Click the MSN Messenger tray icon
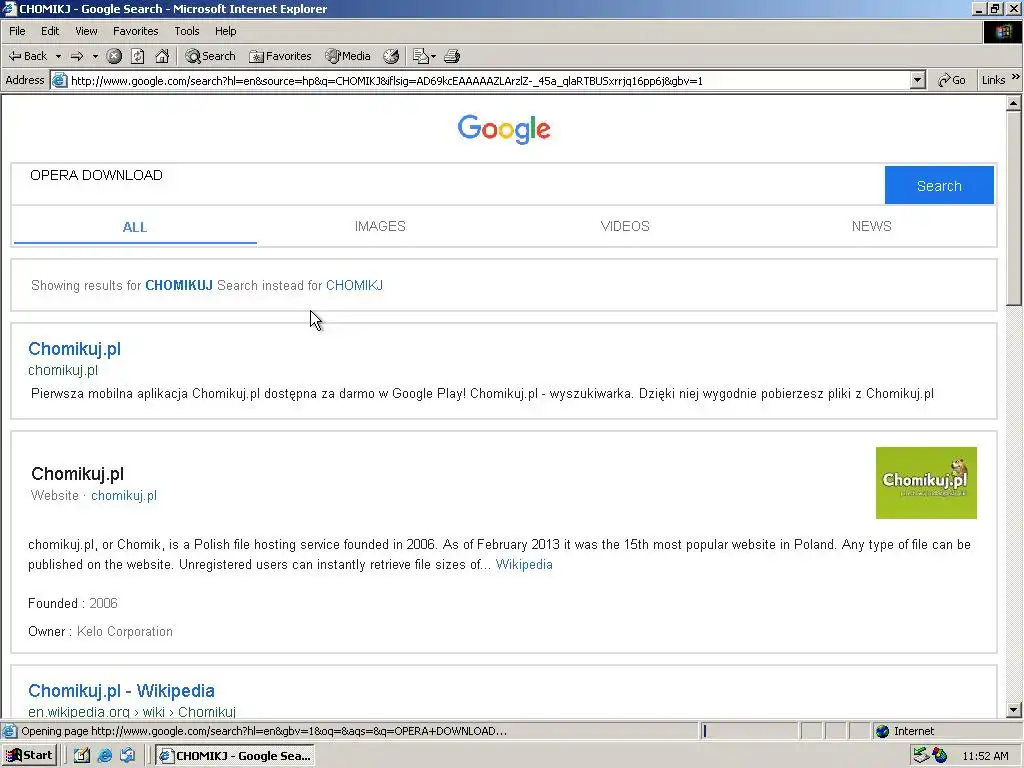The width and height of the screenshot is (1024, 768). pyautogui.click(x=940, y=756)
